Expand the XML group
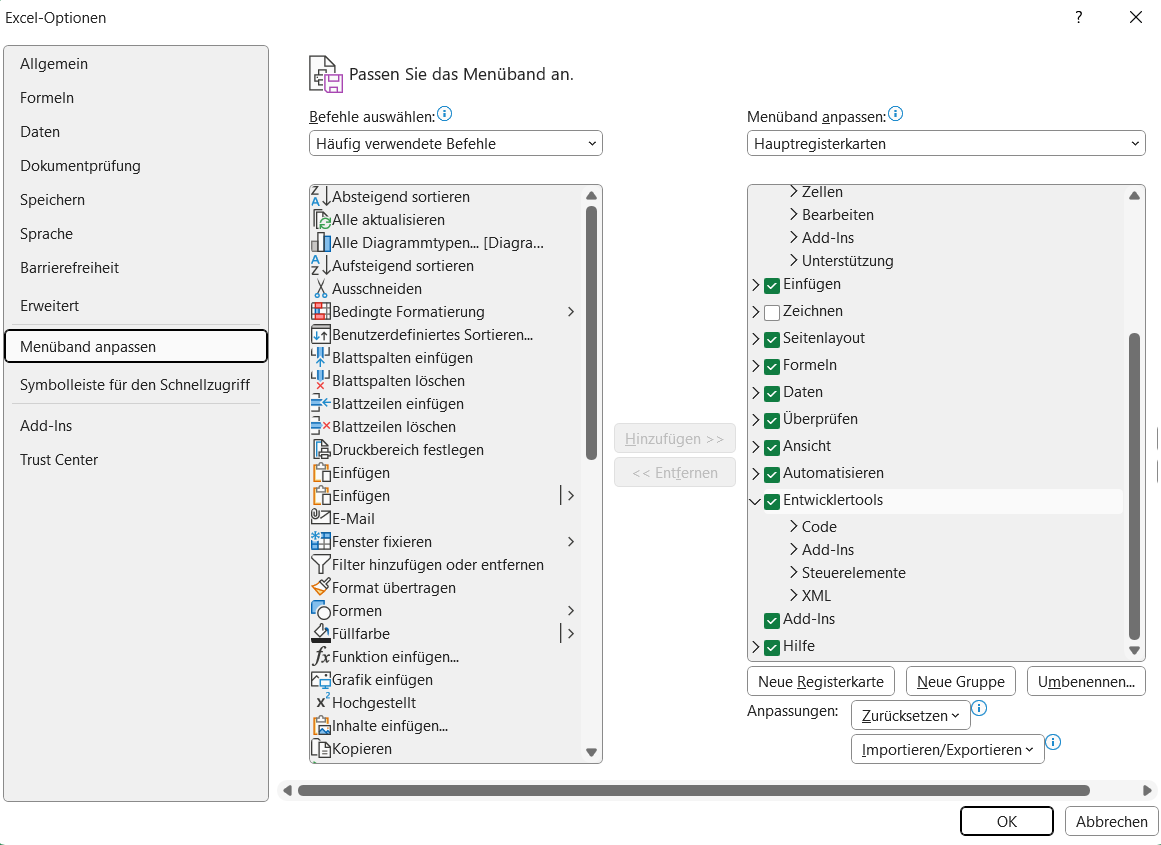The height and width of the screenshot is (845, 1161). [794, 595]
